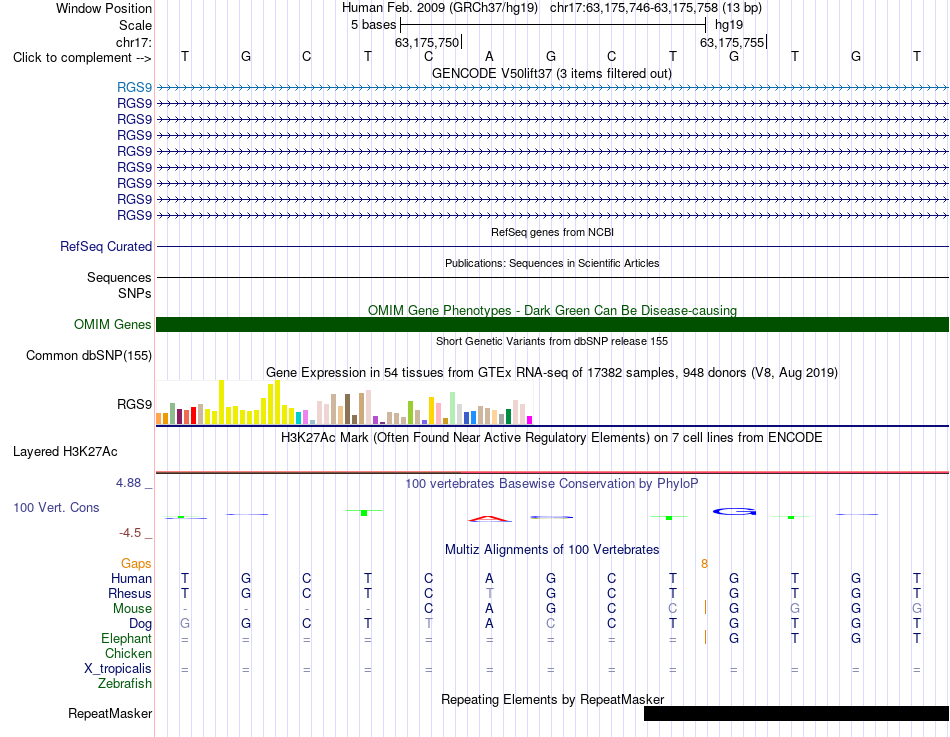Select the Rhesus alignment row label

(130, 593)
